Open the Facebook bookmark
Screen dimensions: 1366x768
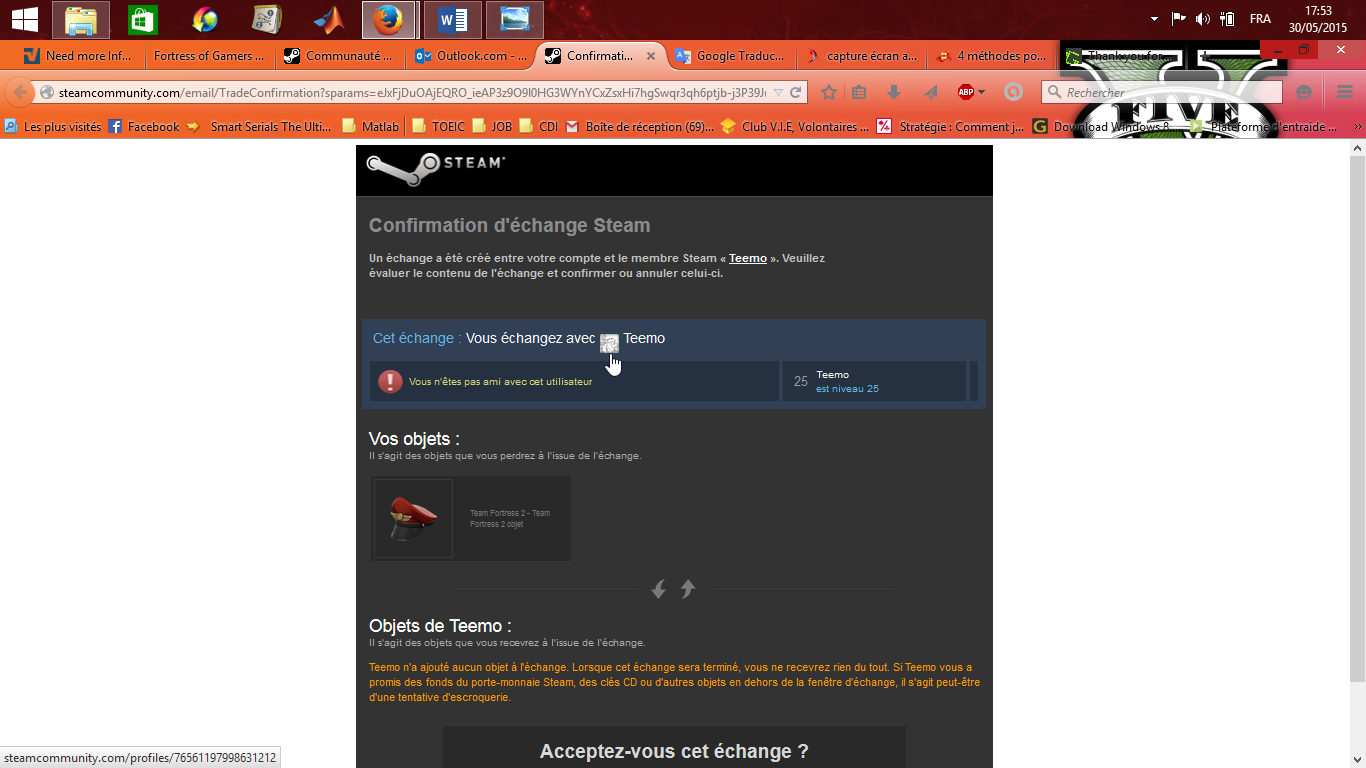(x=144, y=127)
